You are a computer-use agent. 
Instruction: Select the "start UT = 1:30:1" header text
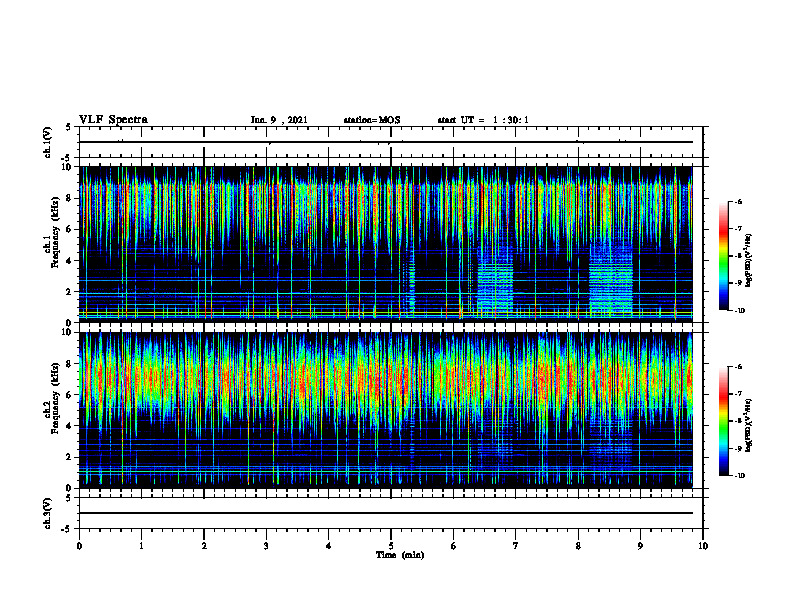(x=483, y=120)
